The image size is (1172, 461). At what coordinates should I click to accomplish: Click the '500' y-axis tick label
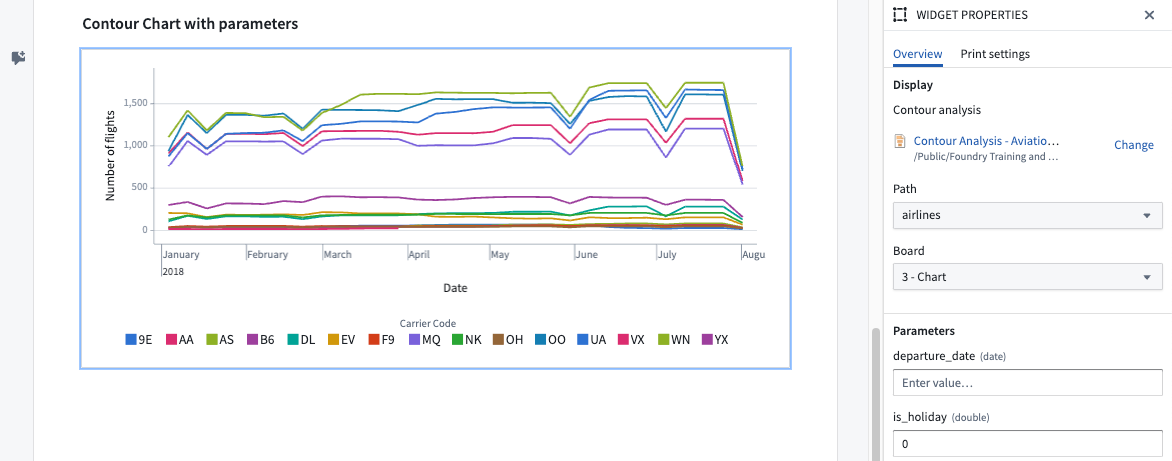141,187
